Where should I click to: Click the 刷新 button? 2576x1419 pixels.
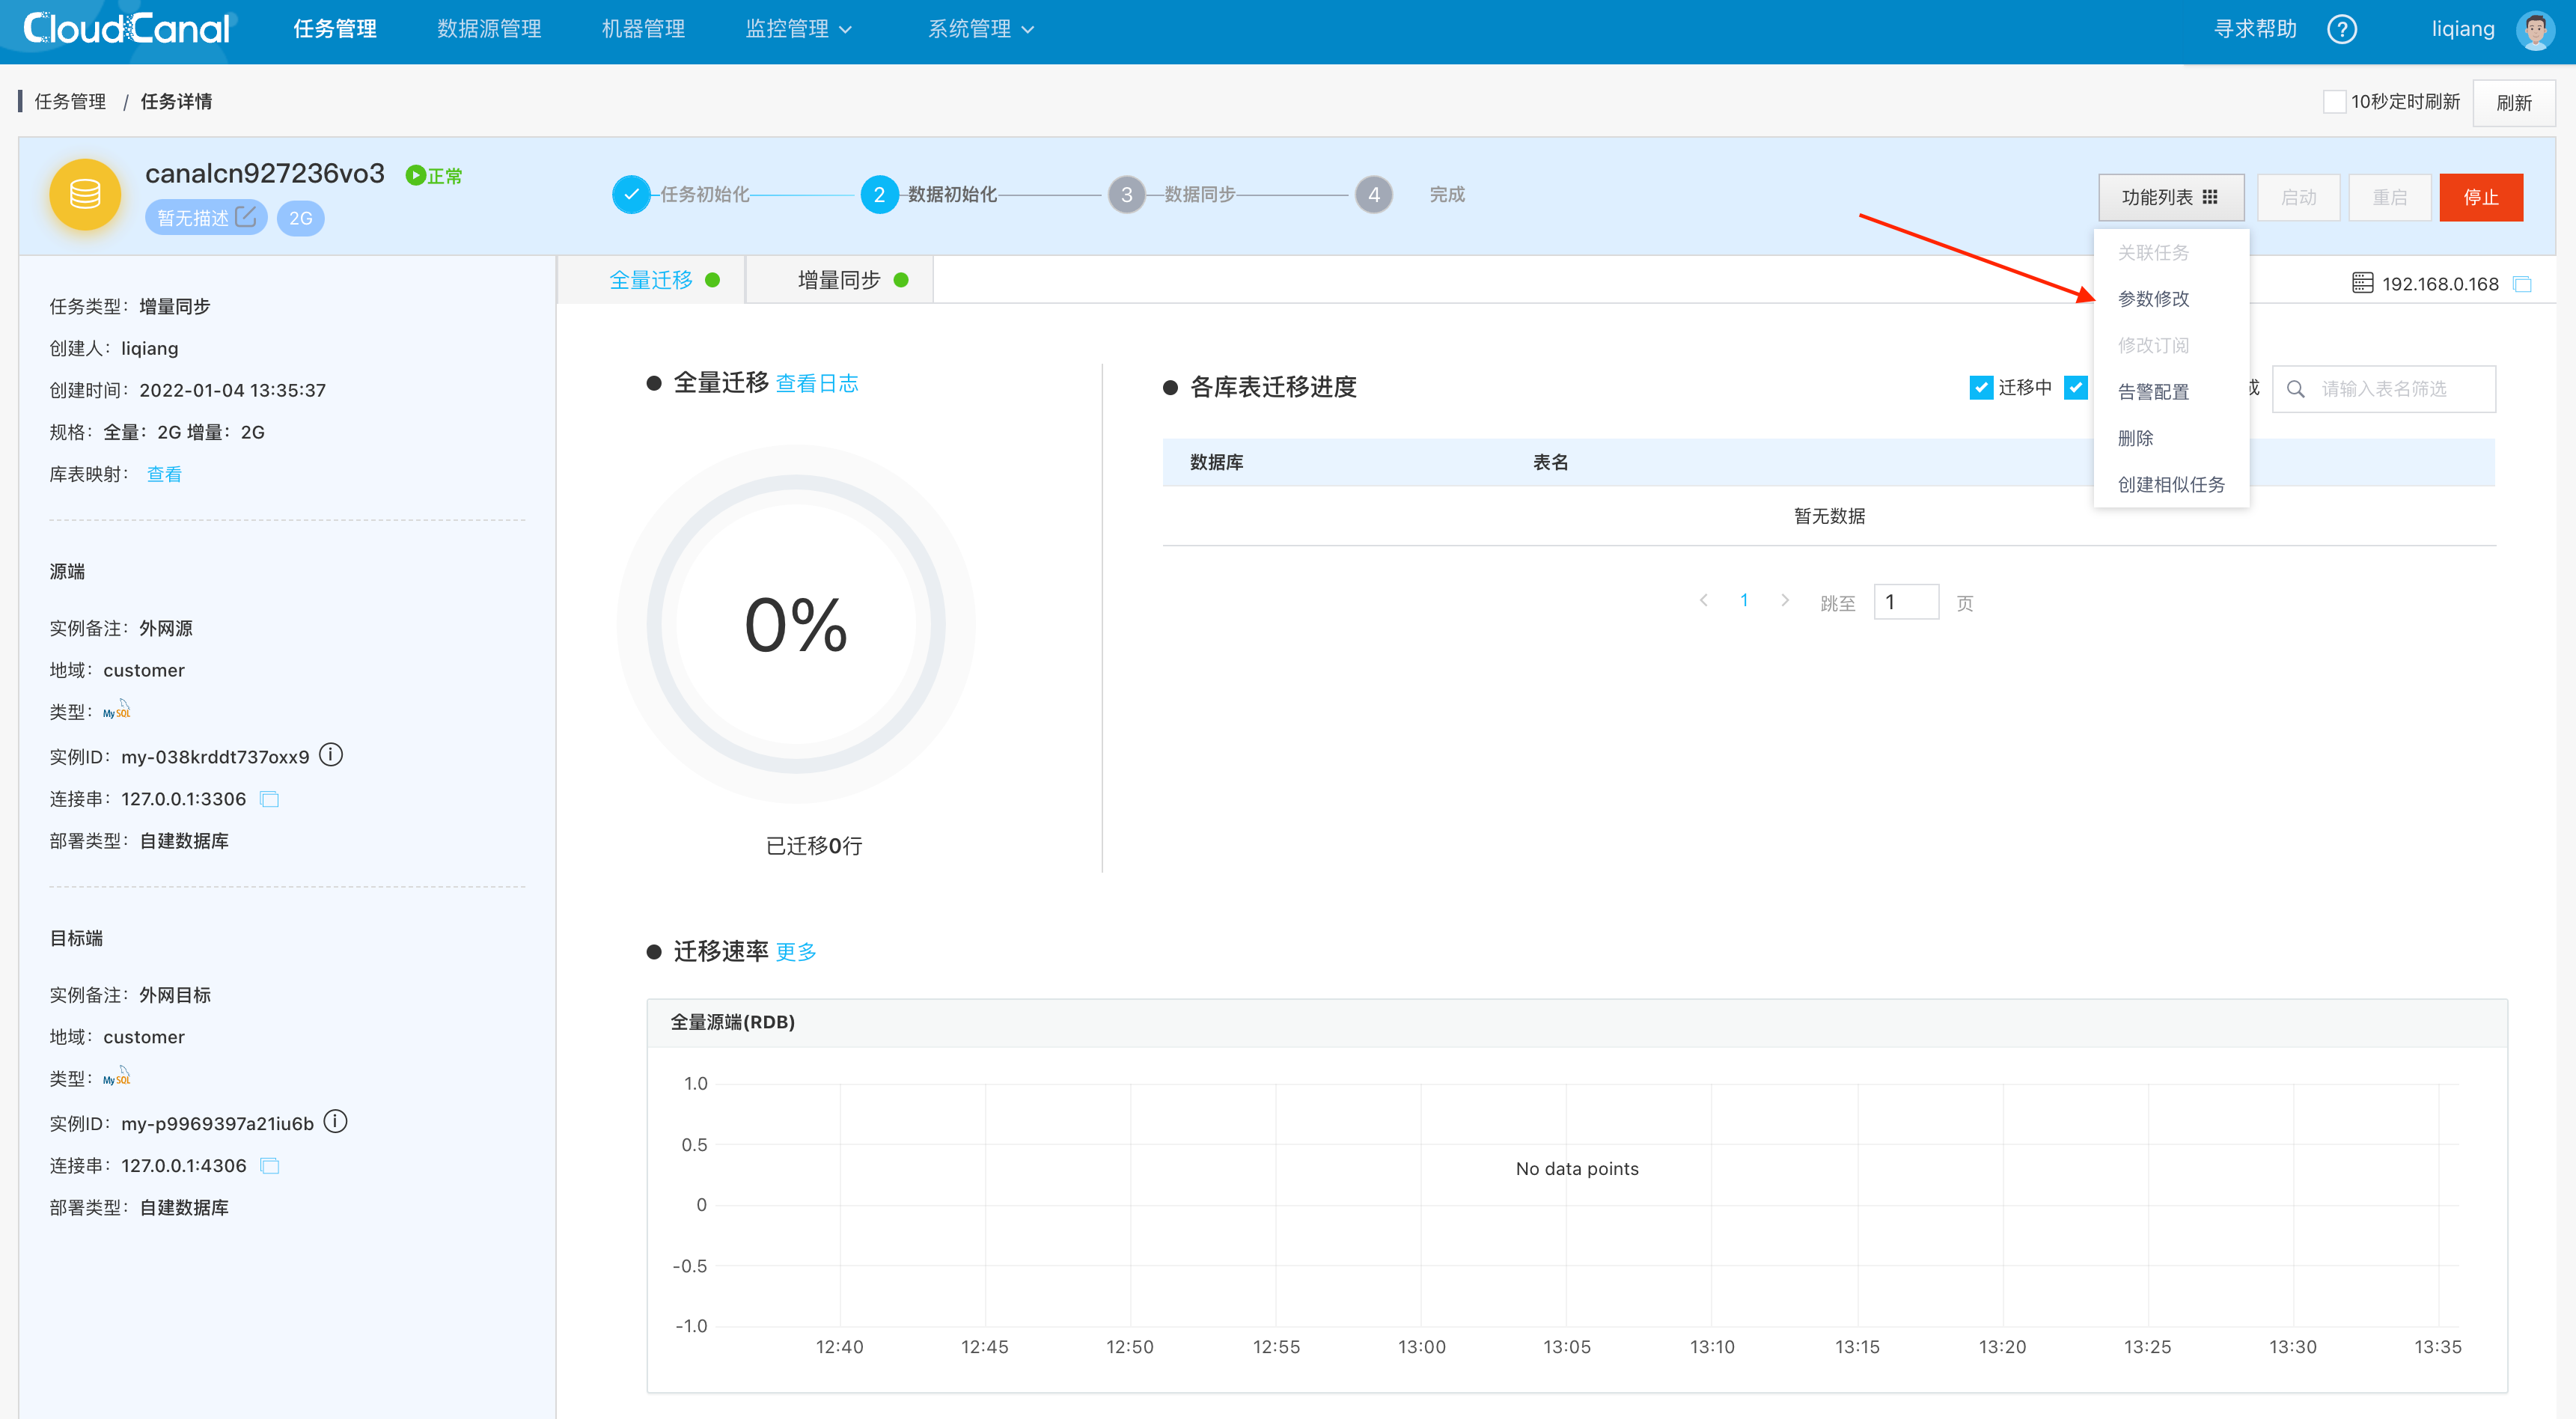(2514, 103)
